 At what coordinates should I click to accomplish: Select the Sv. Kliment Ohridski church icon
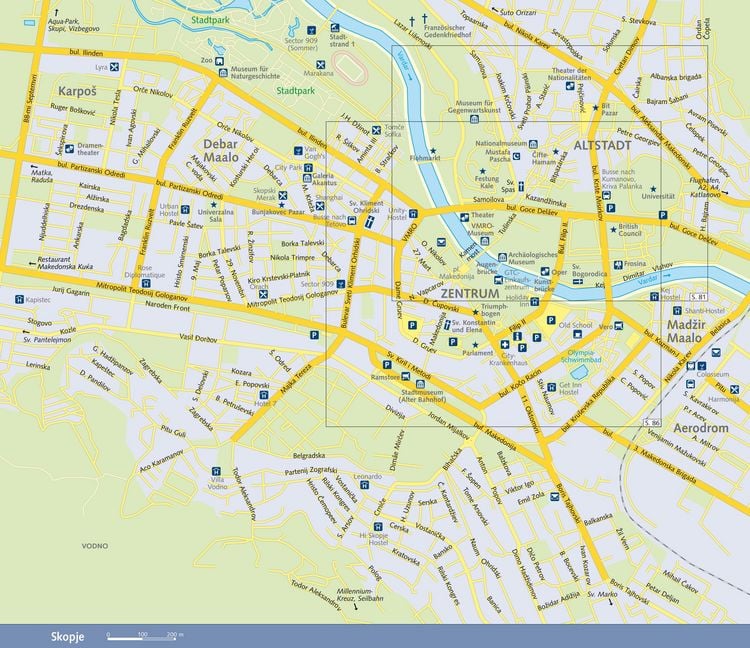click(369, 221)
